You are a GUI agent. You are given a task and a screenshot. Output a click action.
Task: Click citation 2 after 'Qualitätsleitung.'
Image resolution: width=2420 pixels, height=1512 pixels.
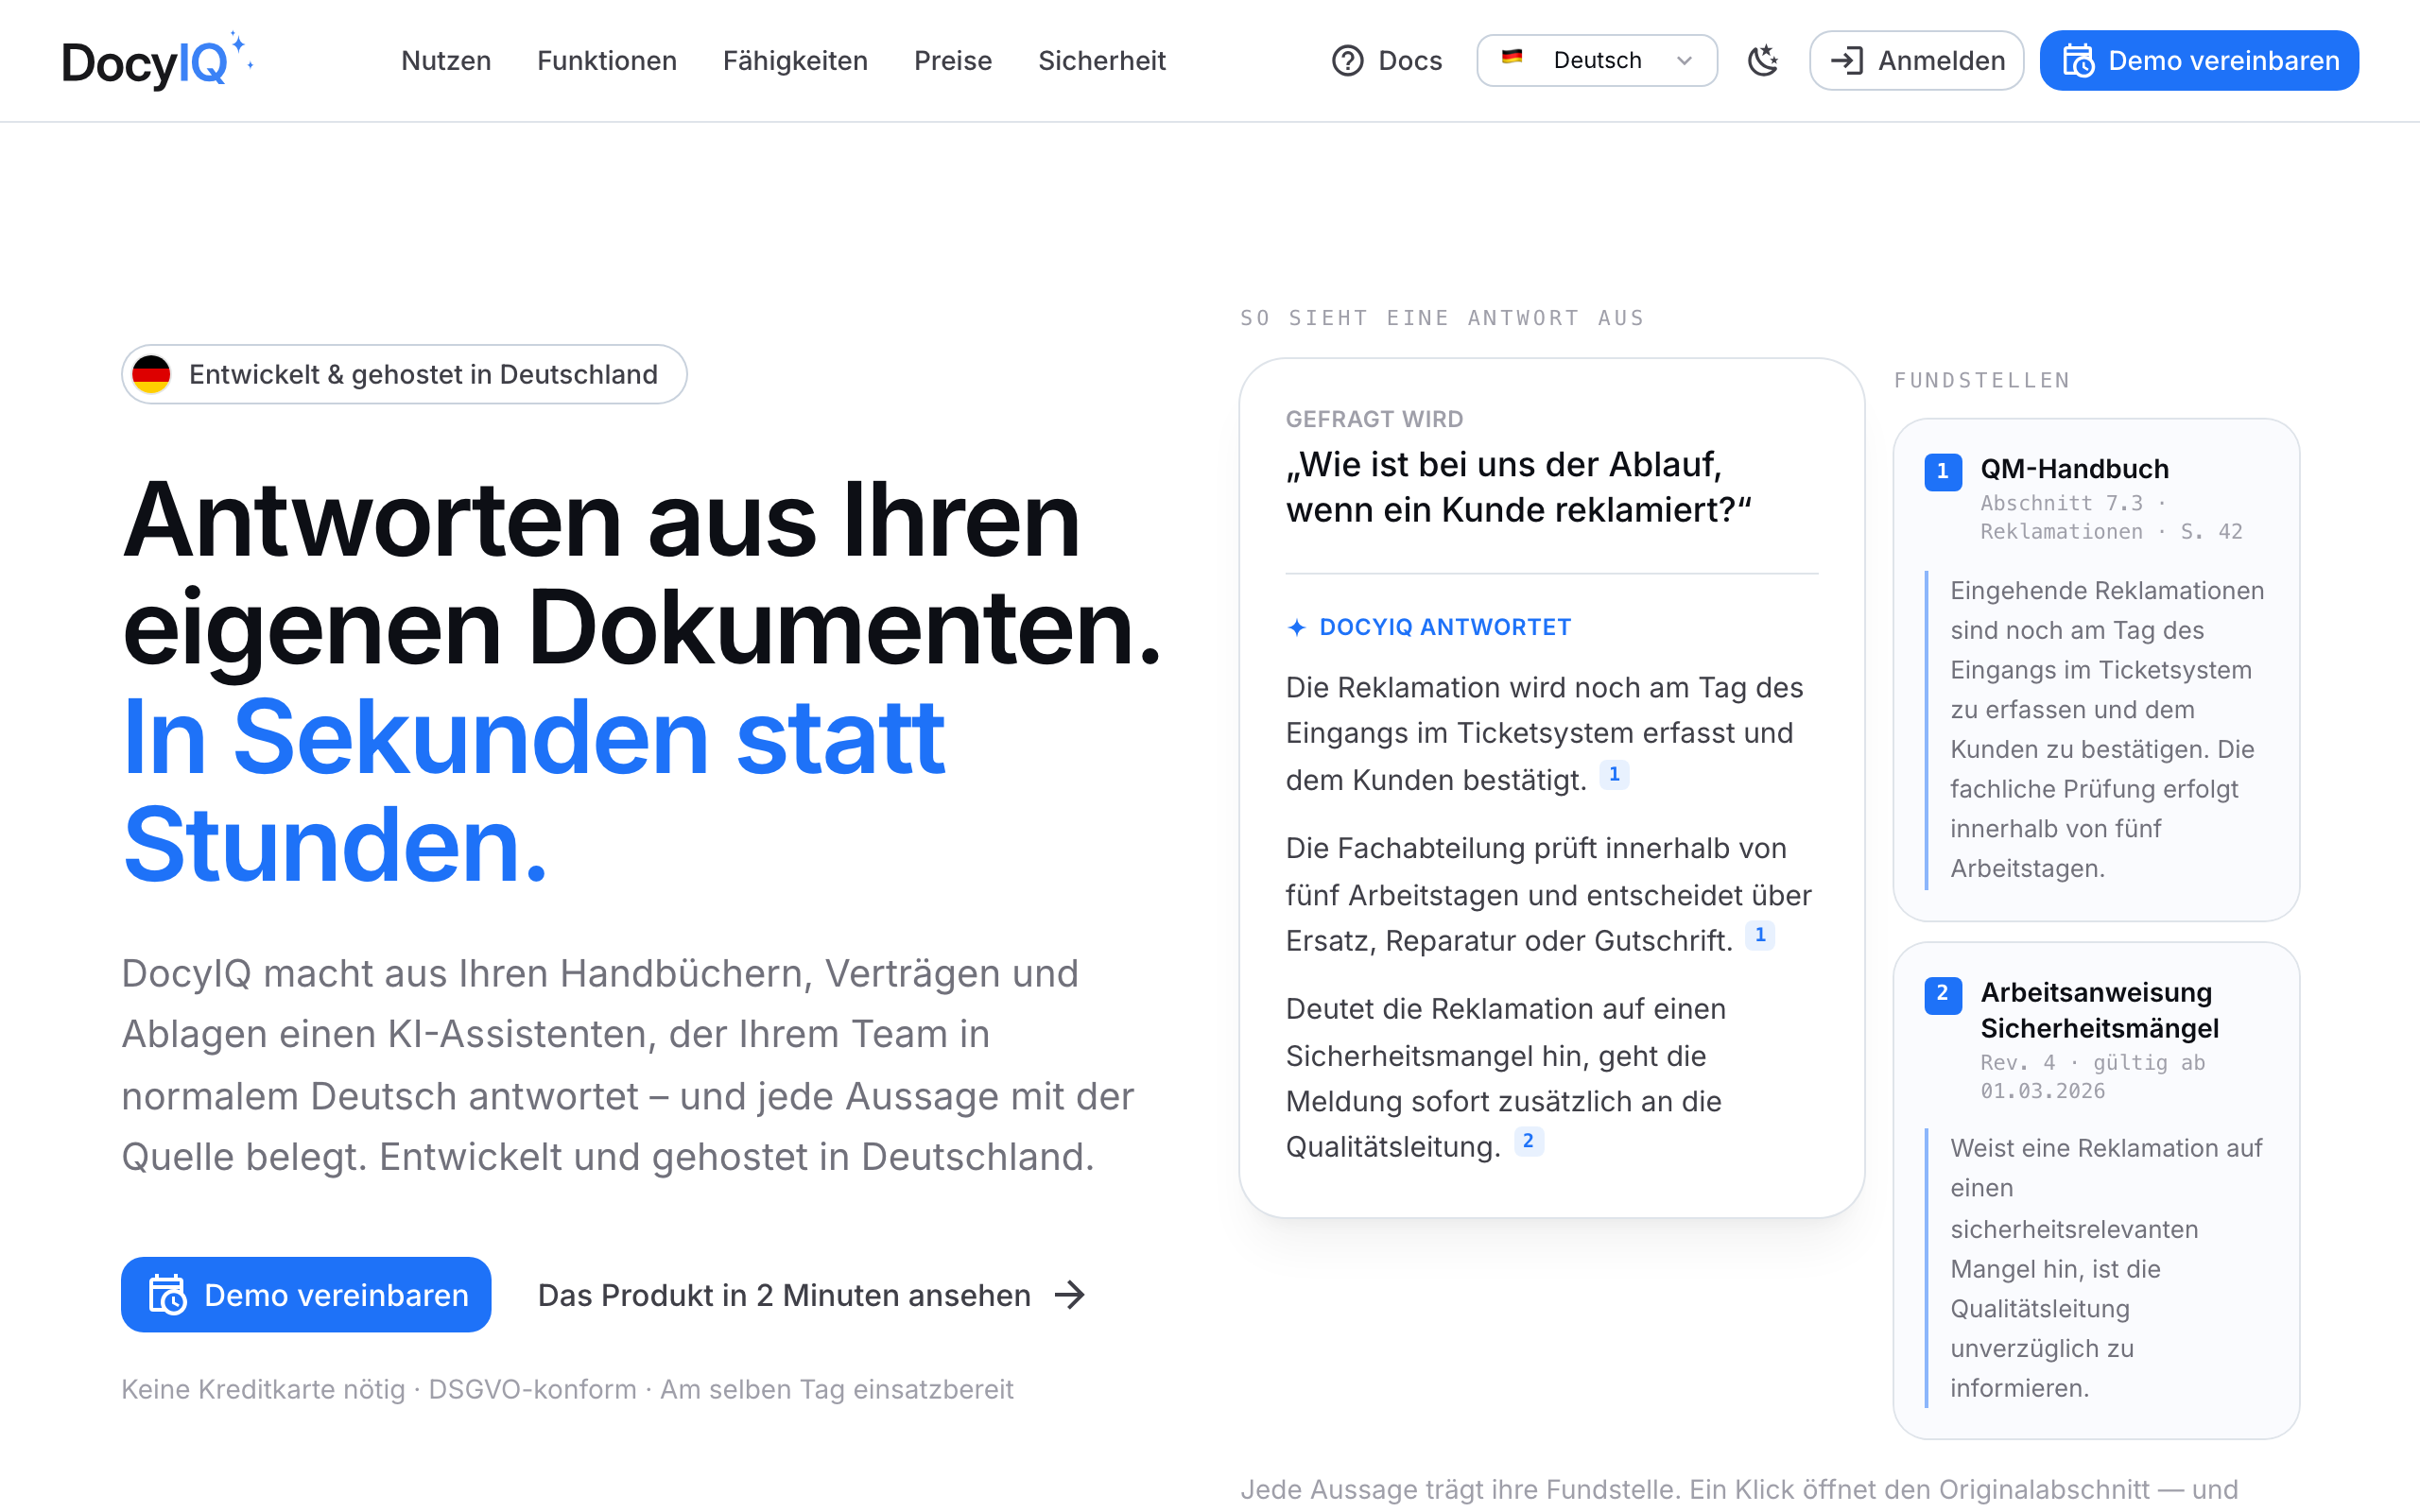(x=1528, y=1141)
